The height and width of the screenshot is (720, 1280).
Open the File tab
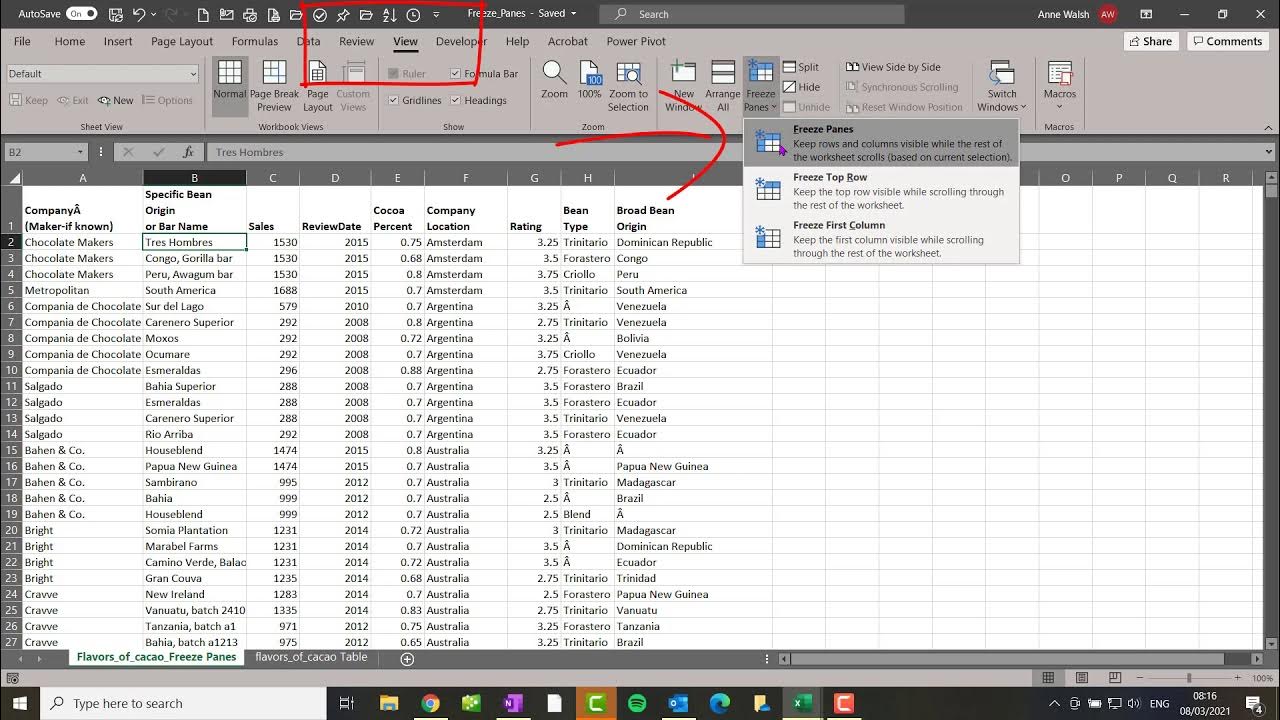point(22,41)
